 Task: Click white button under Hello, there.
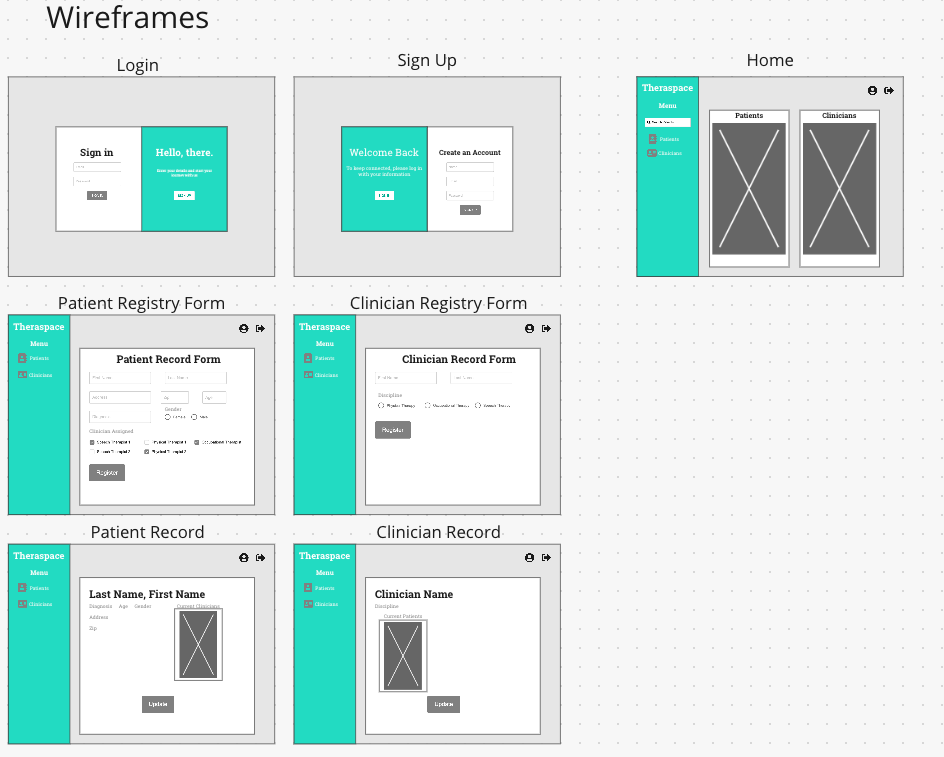tap(184, 195)
